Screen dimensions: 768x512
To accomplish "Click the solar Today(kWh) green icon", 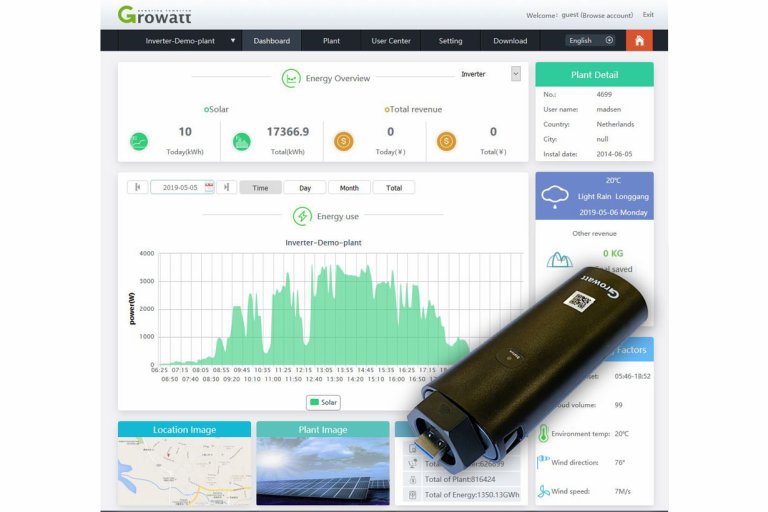I will pos(140,142).
